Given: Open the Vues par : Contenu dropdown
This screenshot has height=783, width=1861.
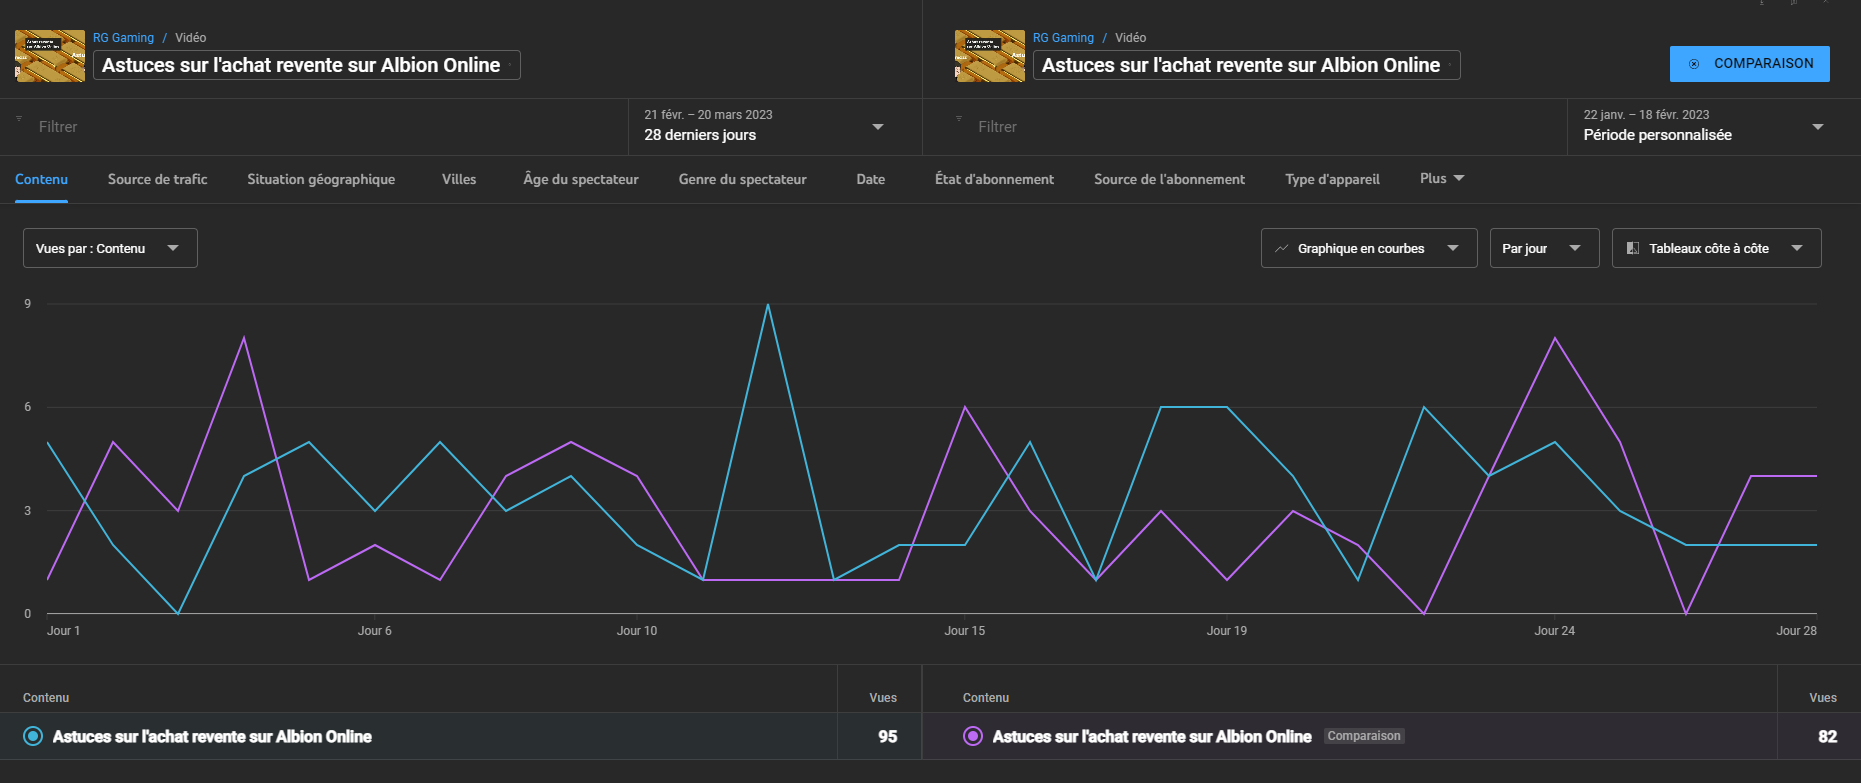Looking at the screenshot, I should click(x=110, y=248).
